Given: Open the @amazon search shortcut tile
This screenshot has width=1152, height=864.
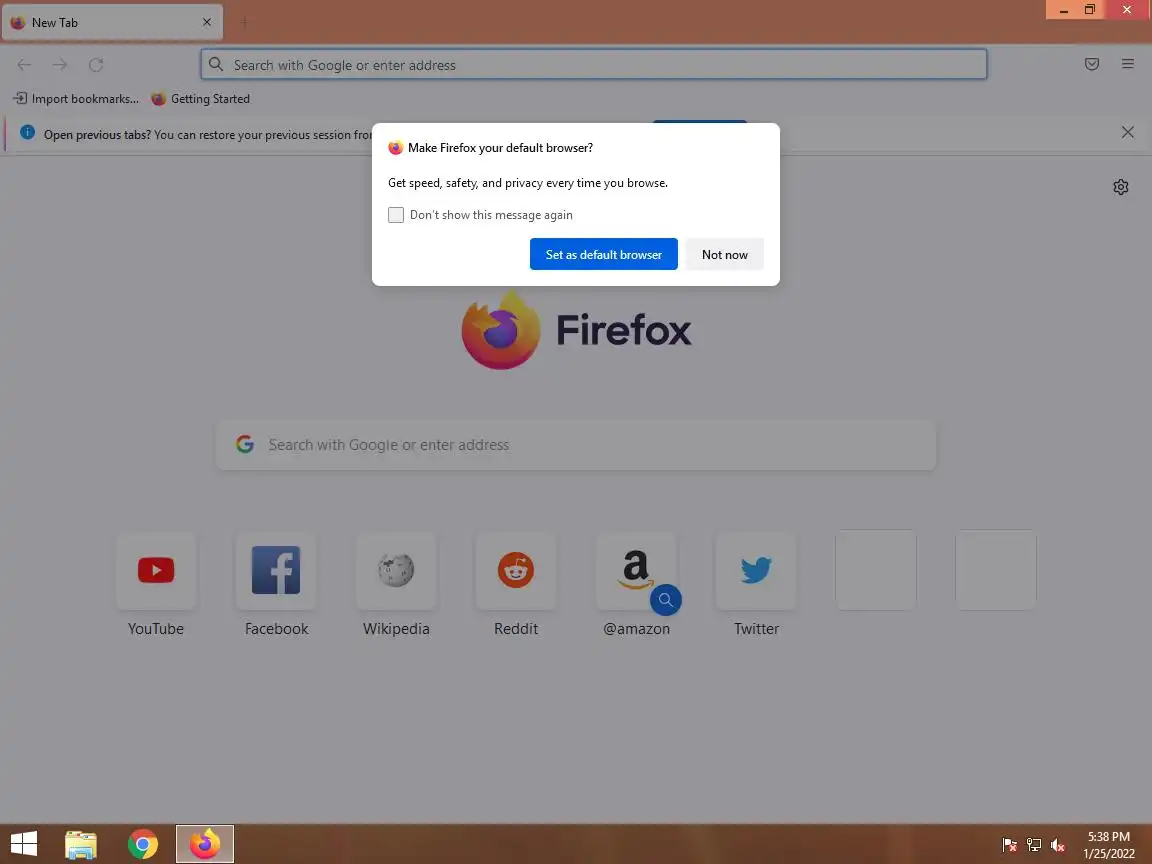Looking at the screenshot, I should coord(636,570).
